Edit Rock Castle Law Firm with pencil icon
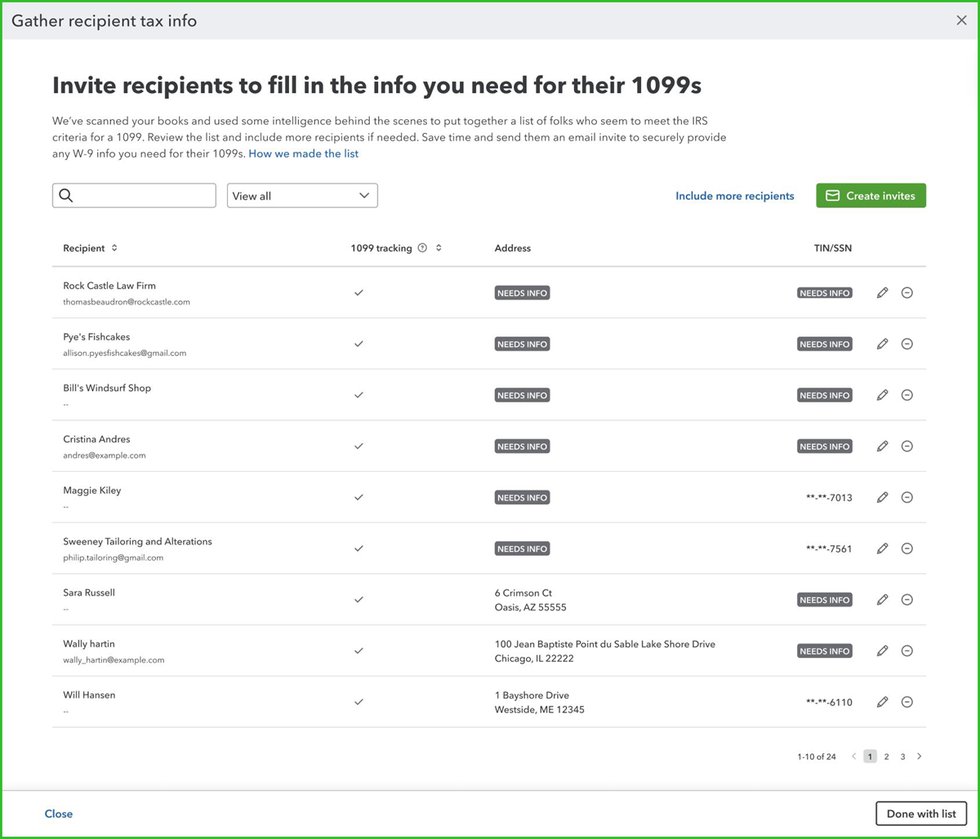 coord(882,293)
